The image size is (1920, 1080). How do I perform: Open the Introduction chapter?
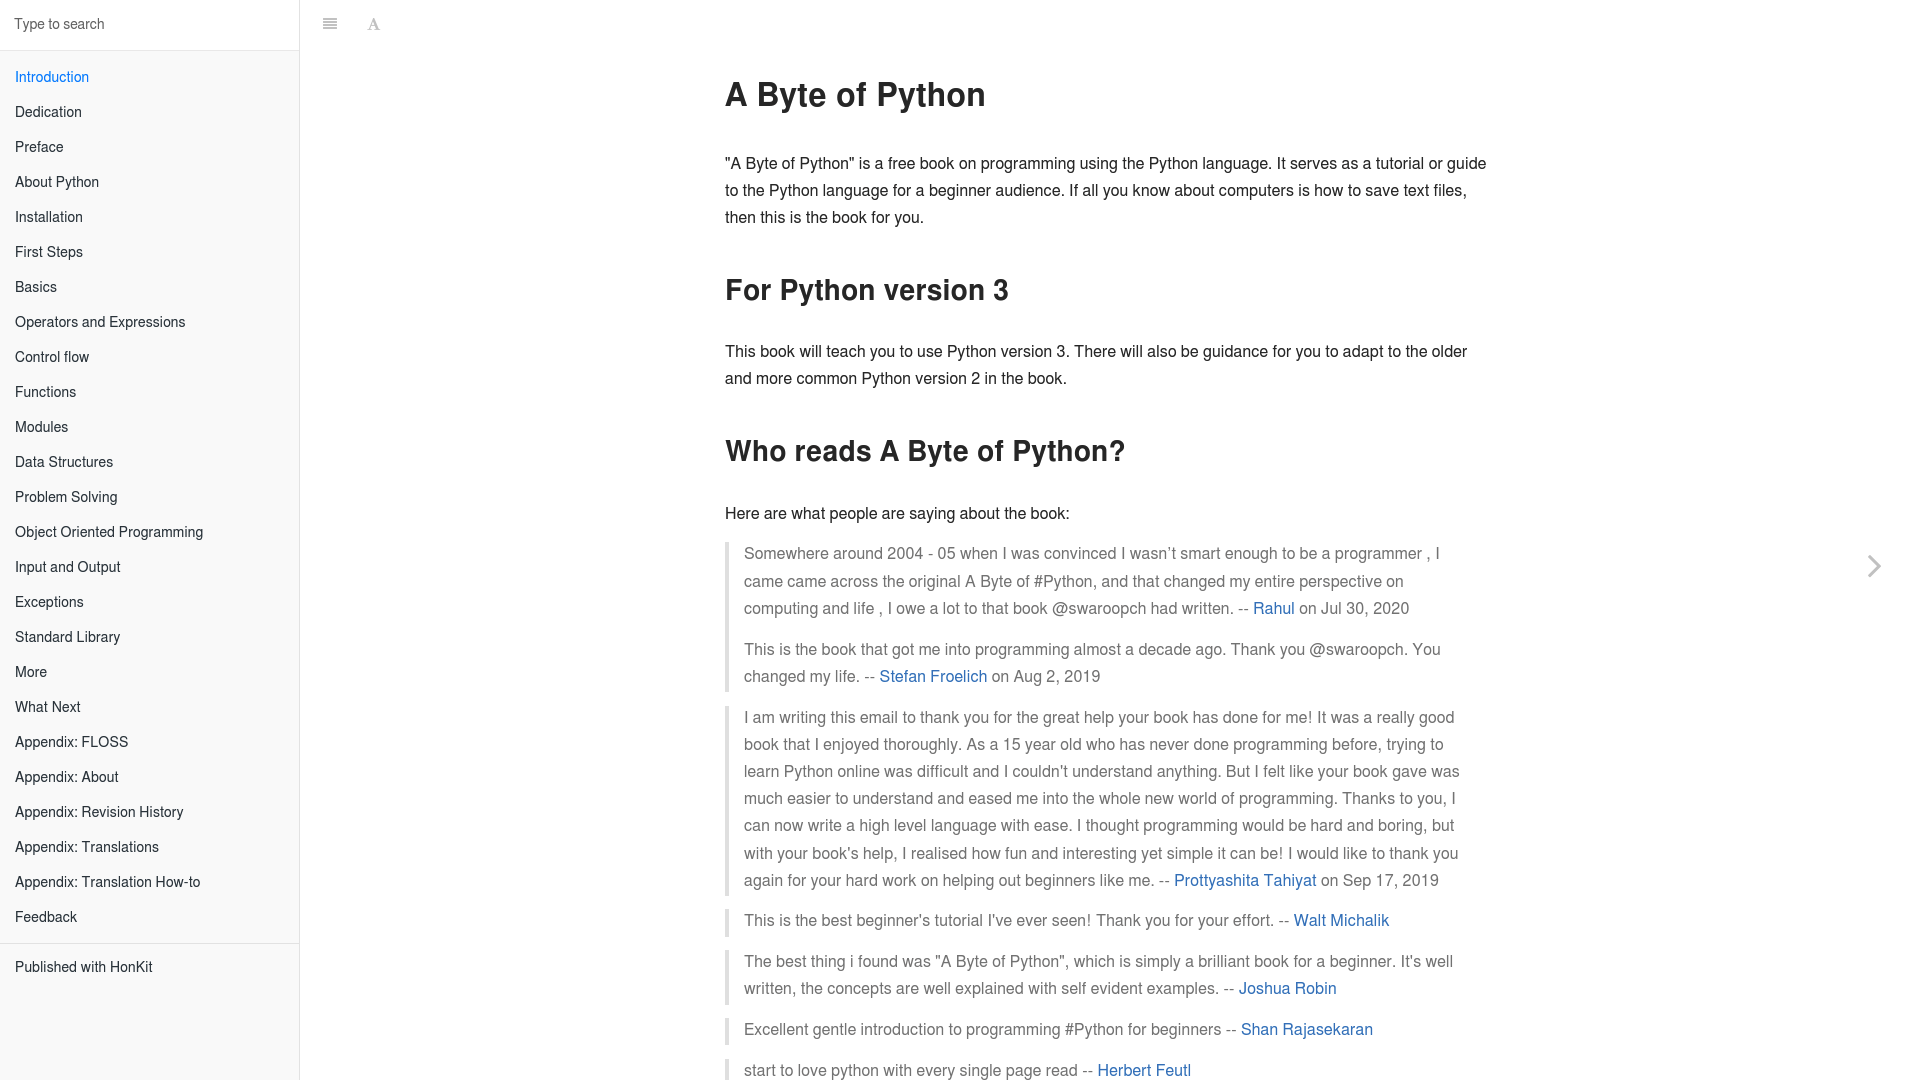click(52, 77)
